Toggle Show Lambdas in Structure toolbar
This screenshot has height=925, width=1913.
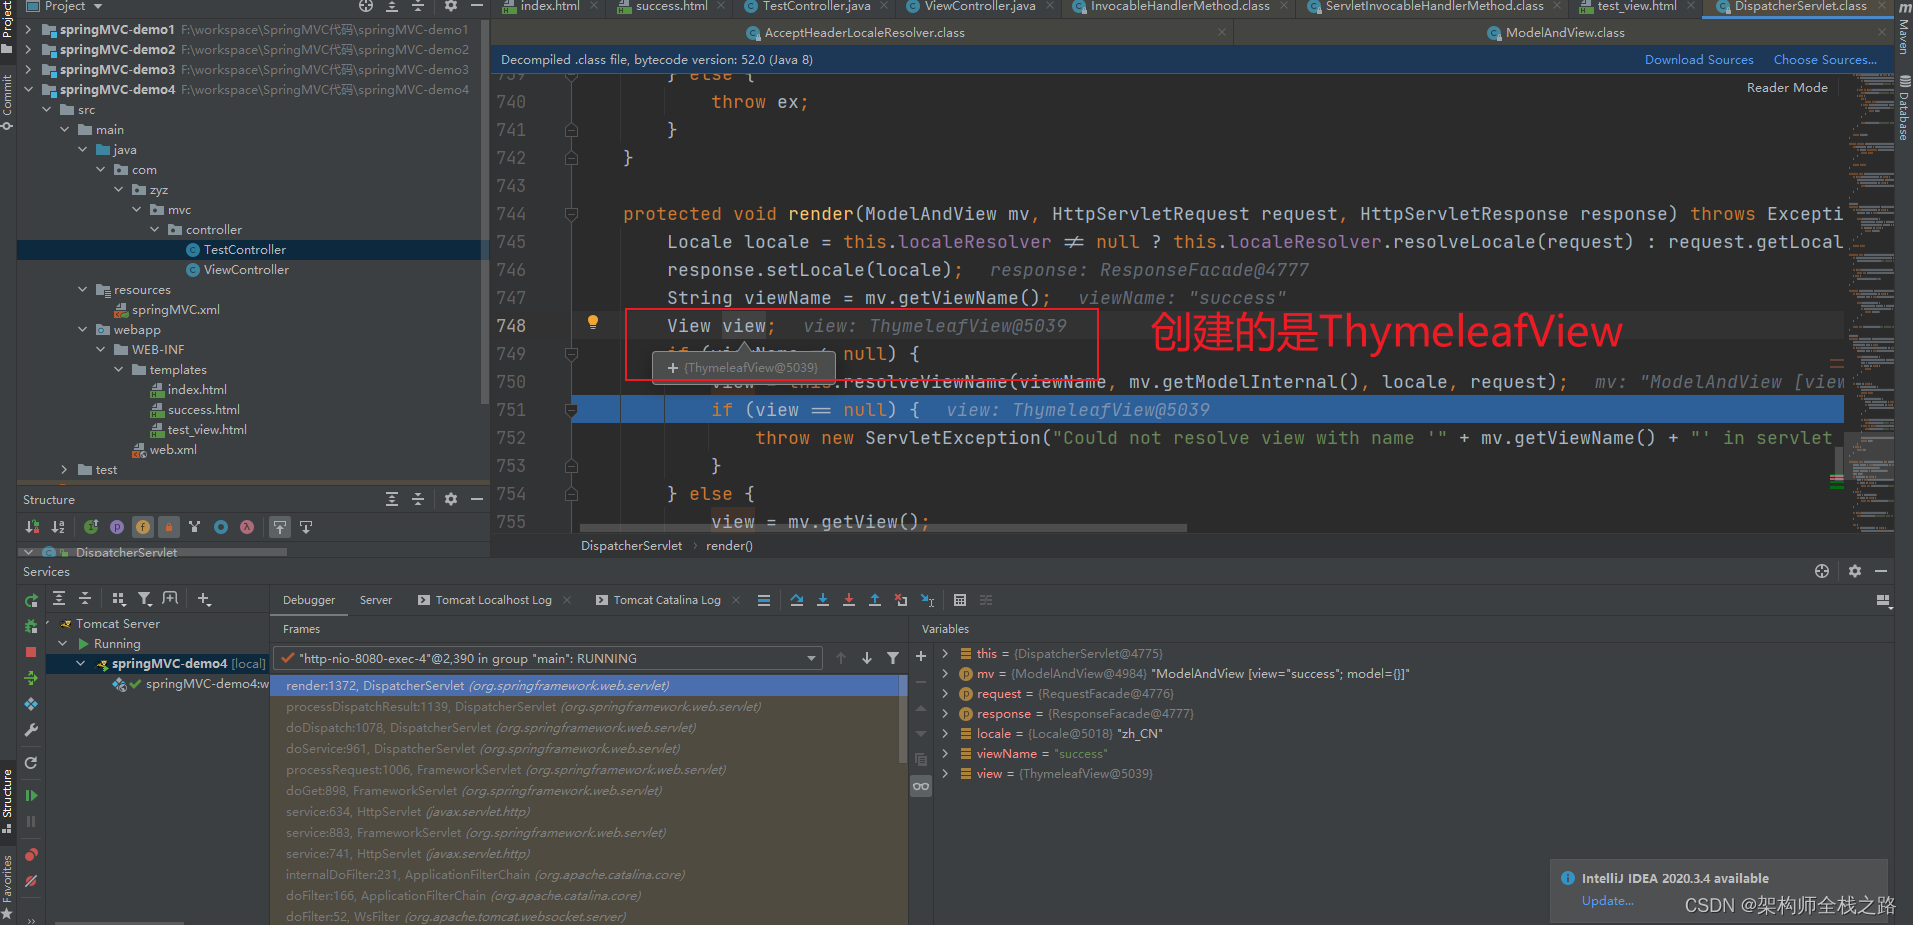coord(246,527)
